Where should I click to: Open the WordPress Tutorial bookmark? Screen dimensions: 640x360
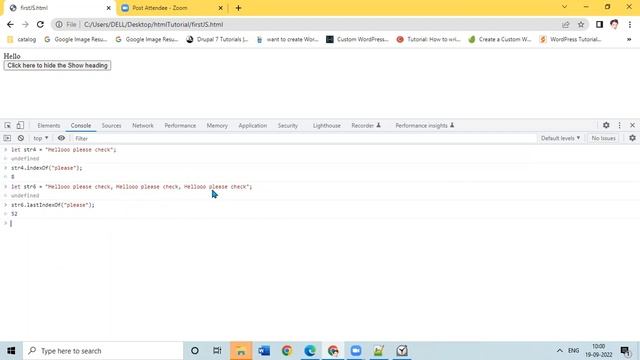[x=571, y=40]
